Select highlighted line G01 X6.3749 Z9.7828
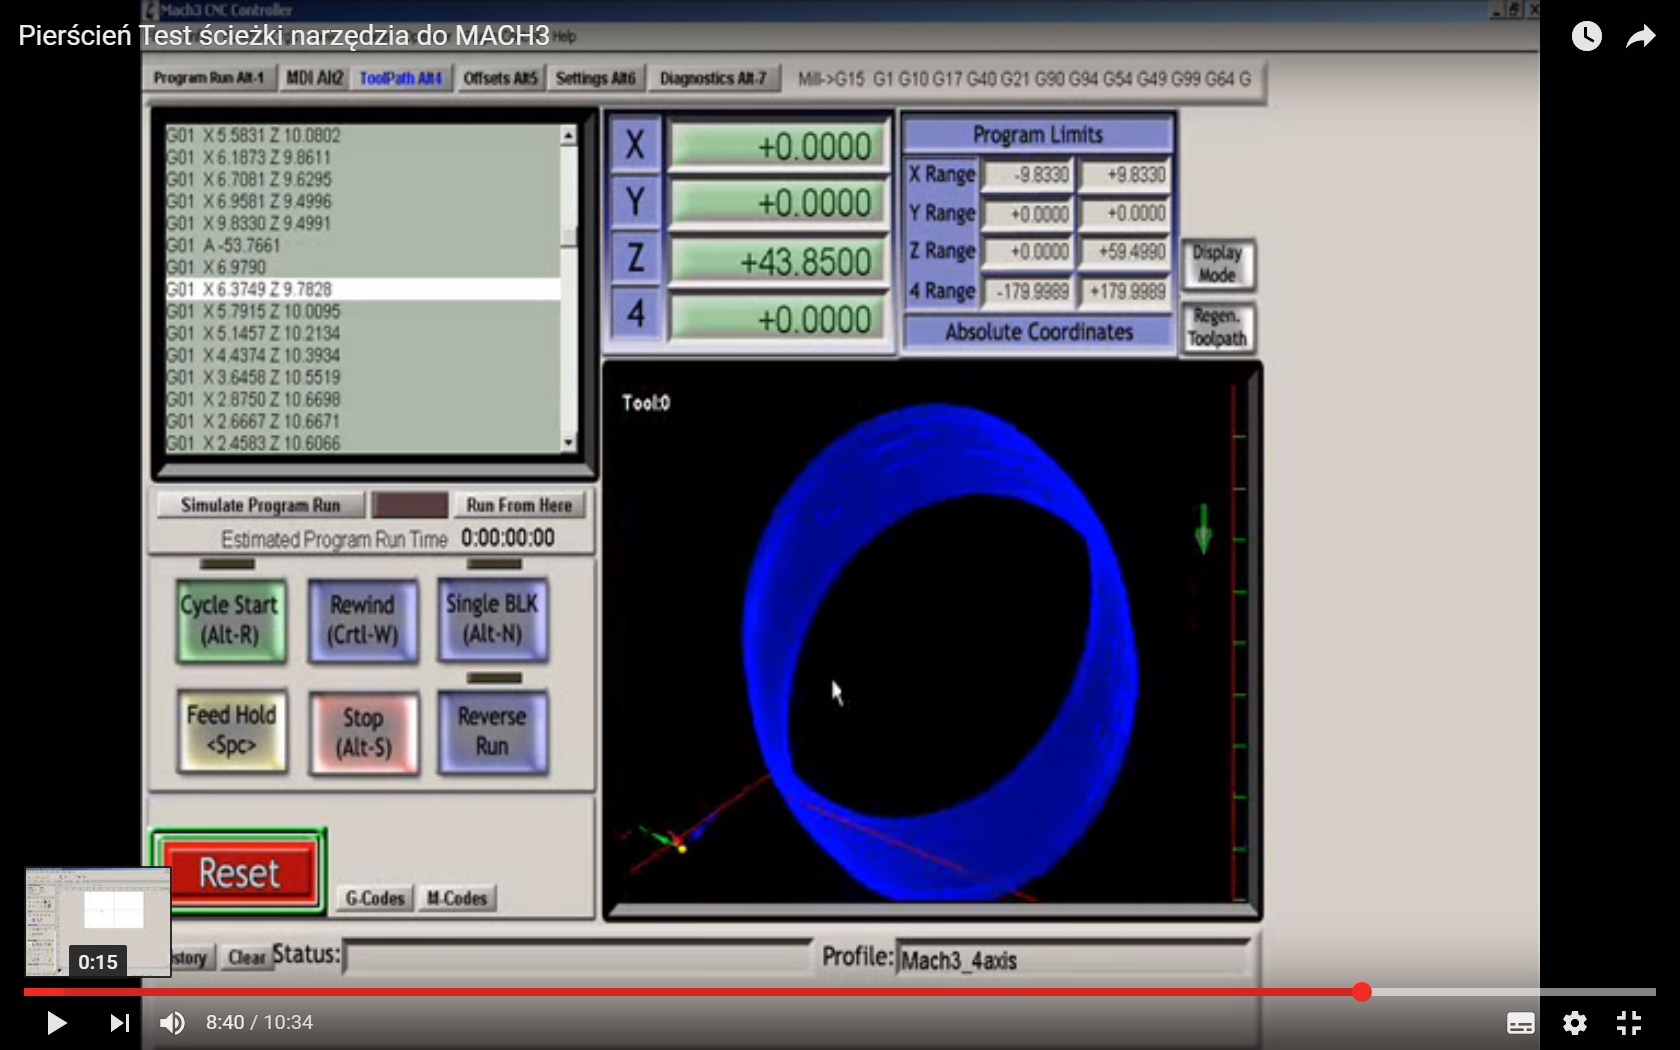 point(362,289)
